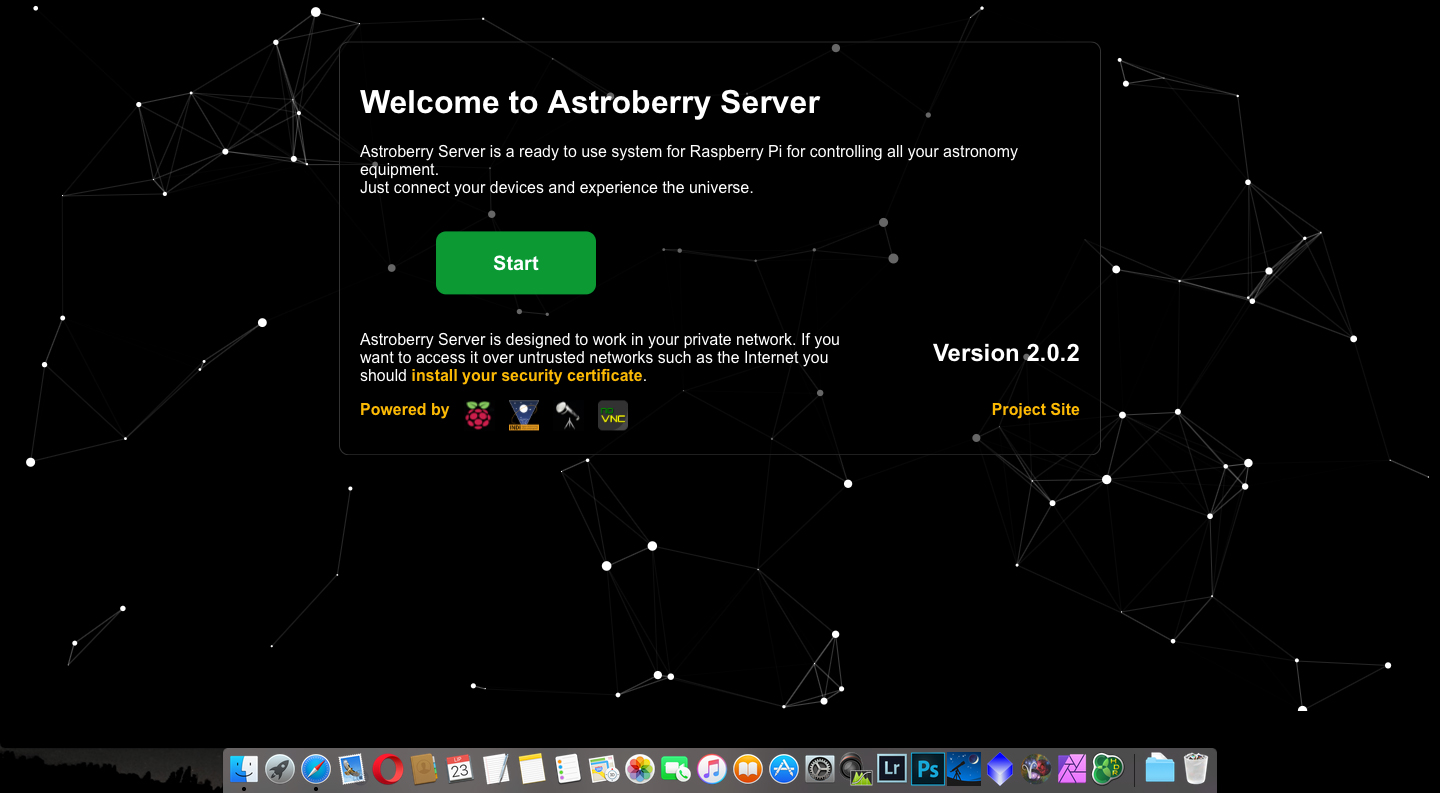Open the Trash in dock

(1196, 769)
